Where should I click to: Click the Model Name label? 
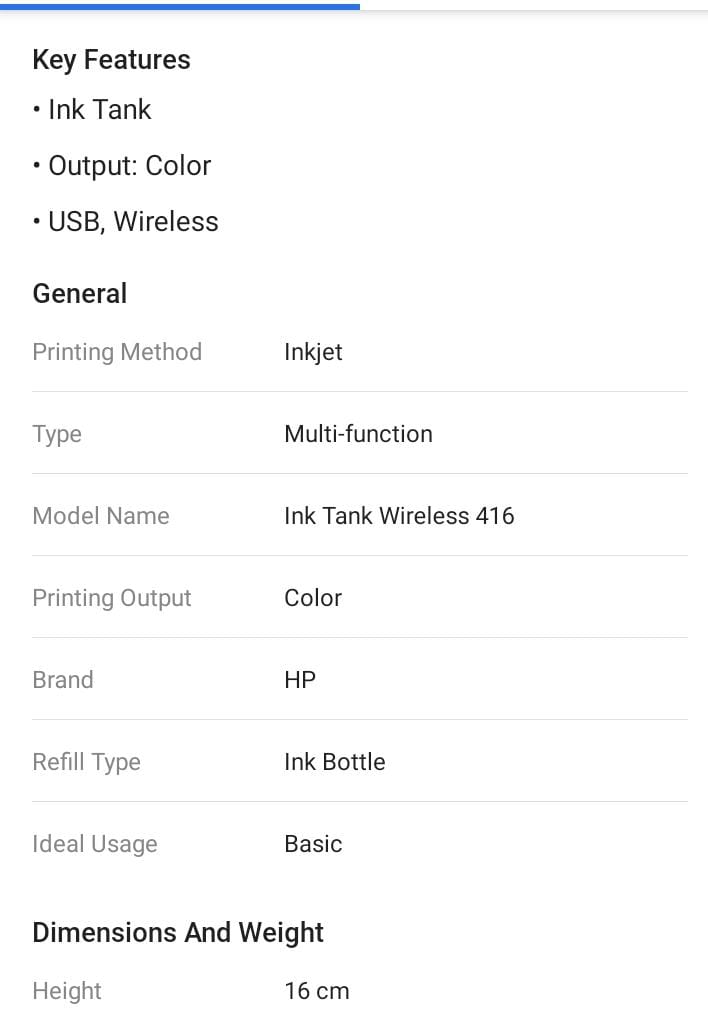(101, 516)
